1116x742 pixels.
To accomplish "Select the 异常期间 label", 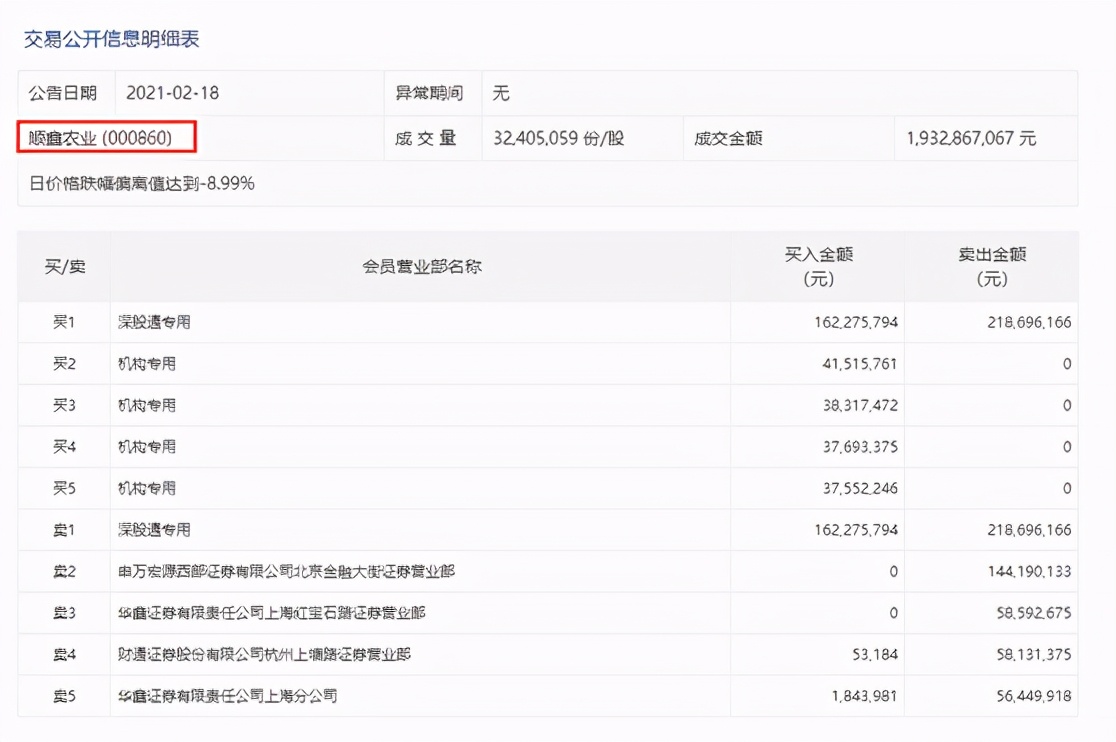I will pyautogui.click(x=429, y=93).
